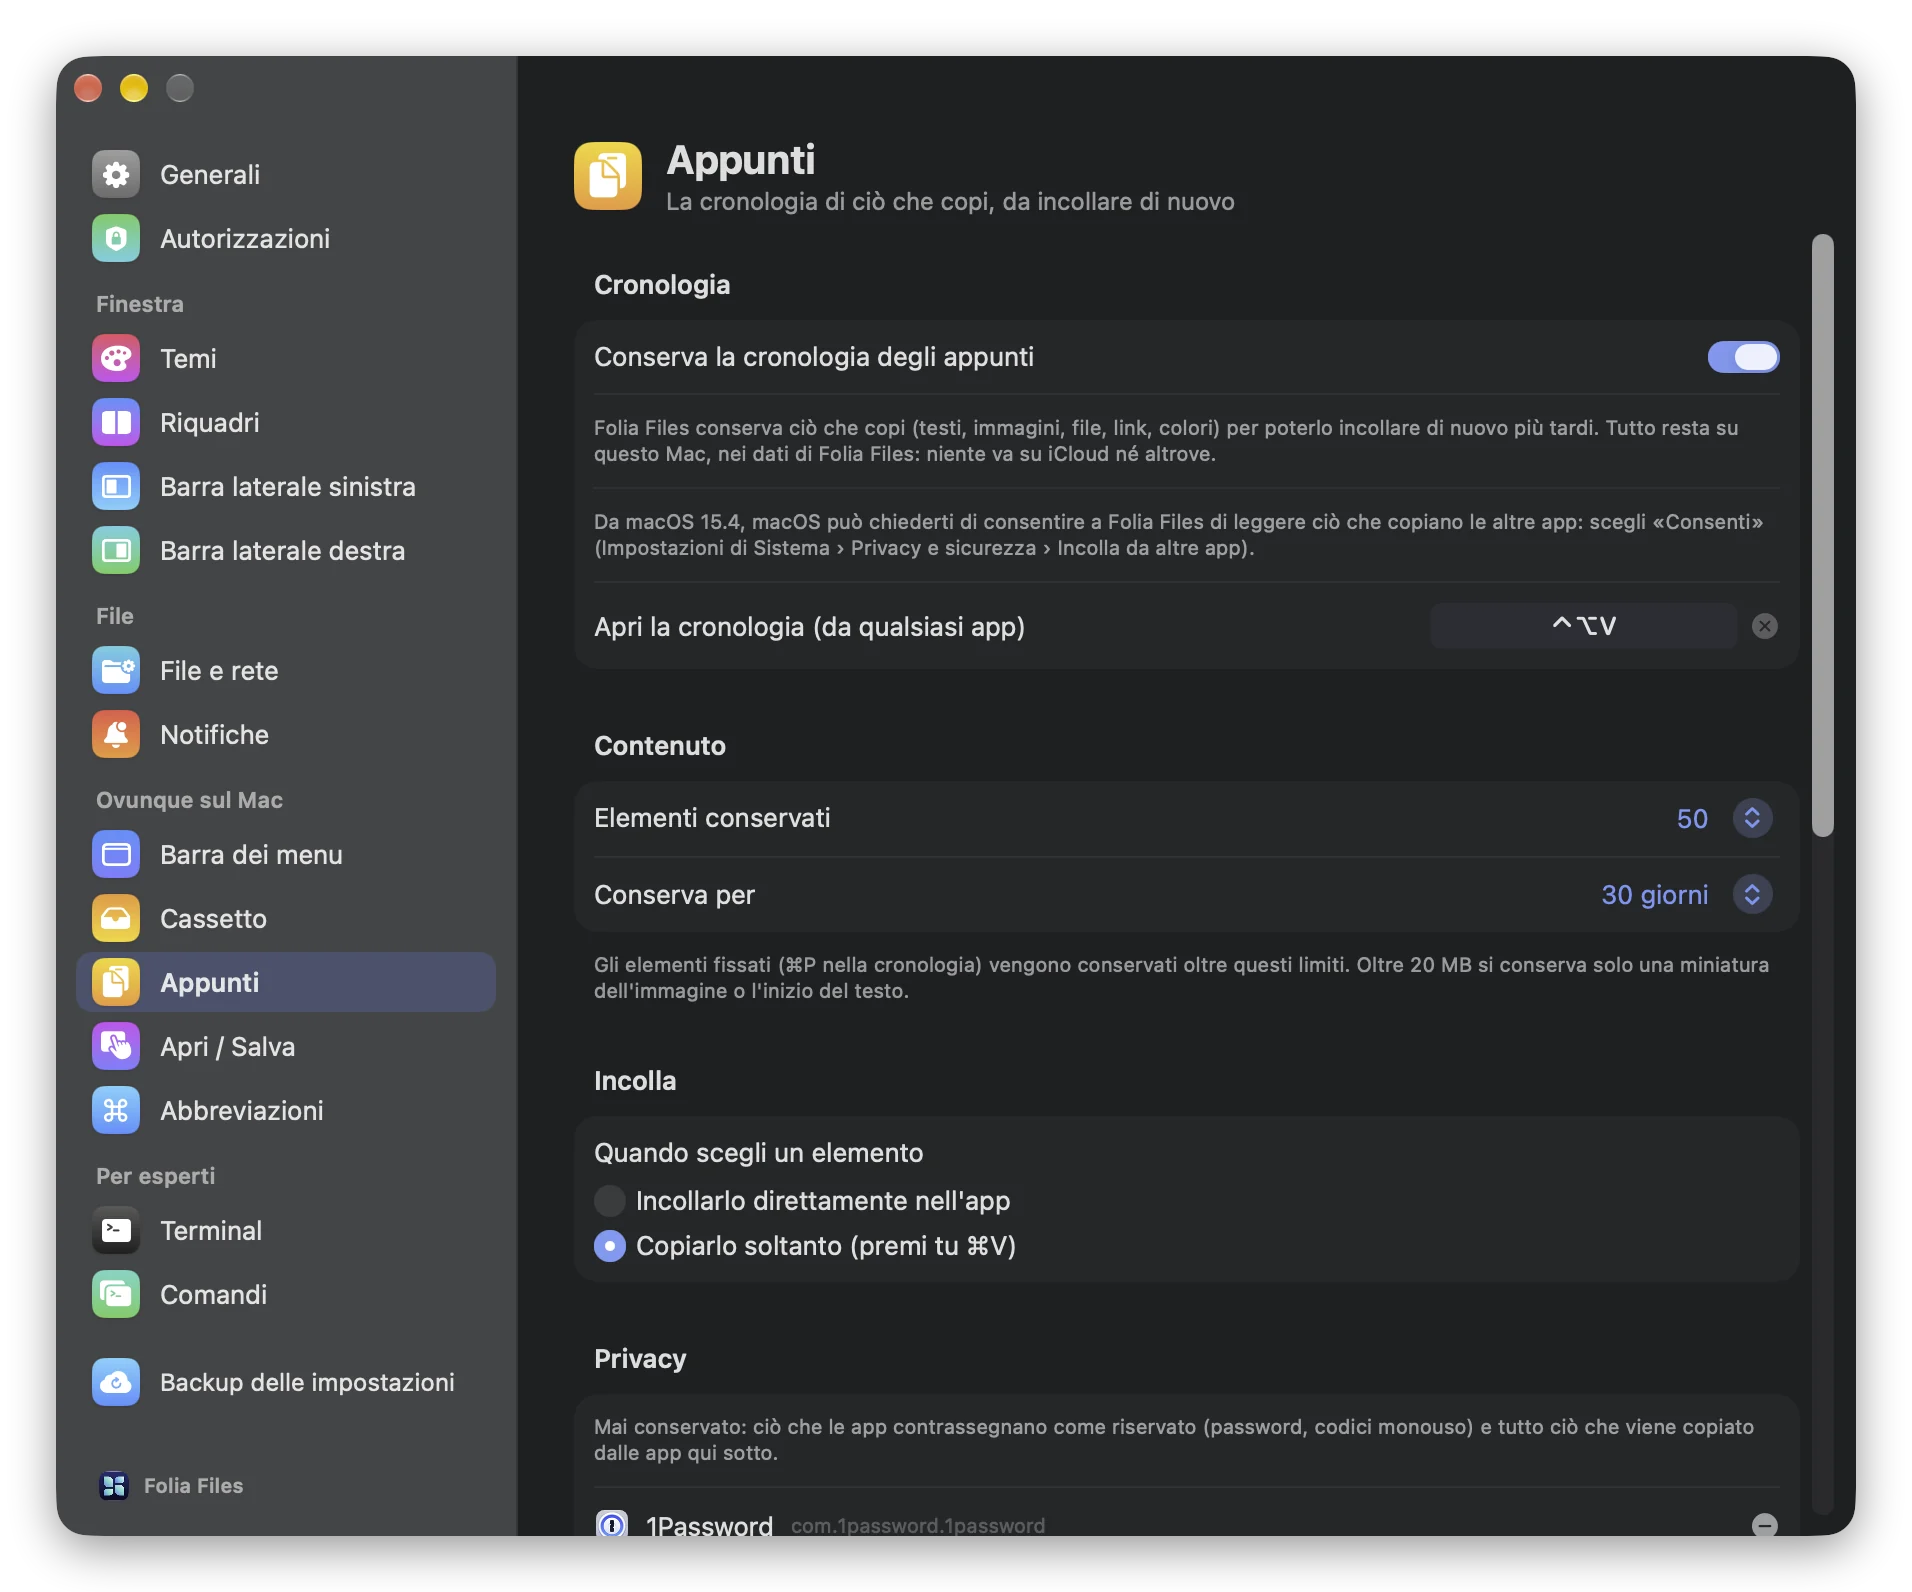Select Incollarlo direttamente nell'app radio option
Viewport: 1912px width, 1592px height.
(610, 1201)
